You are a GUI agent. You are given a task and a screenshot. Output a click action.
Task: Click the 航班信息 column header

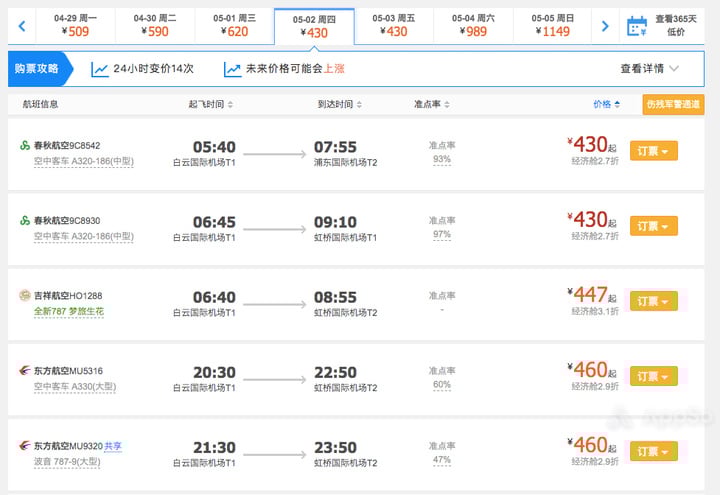40,105
